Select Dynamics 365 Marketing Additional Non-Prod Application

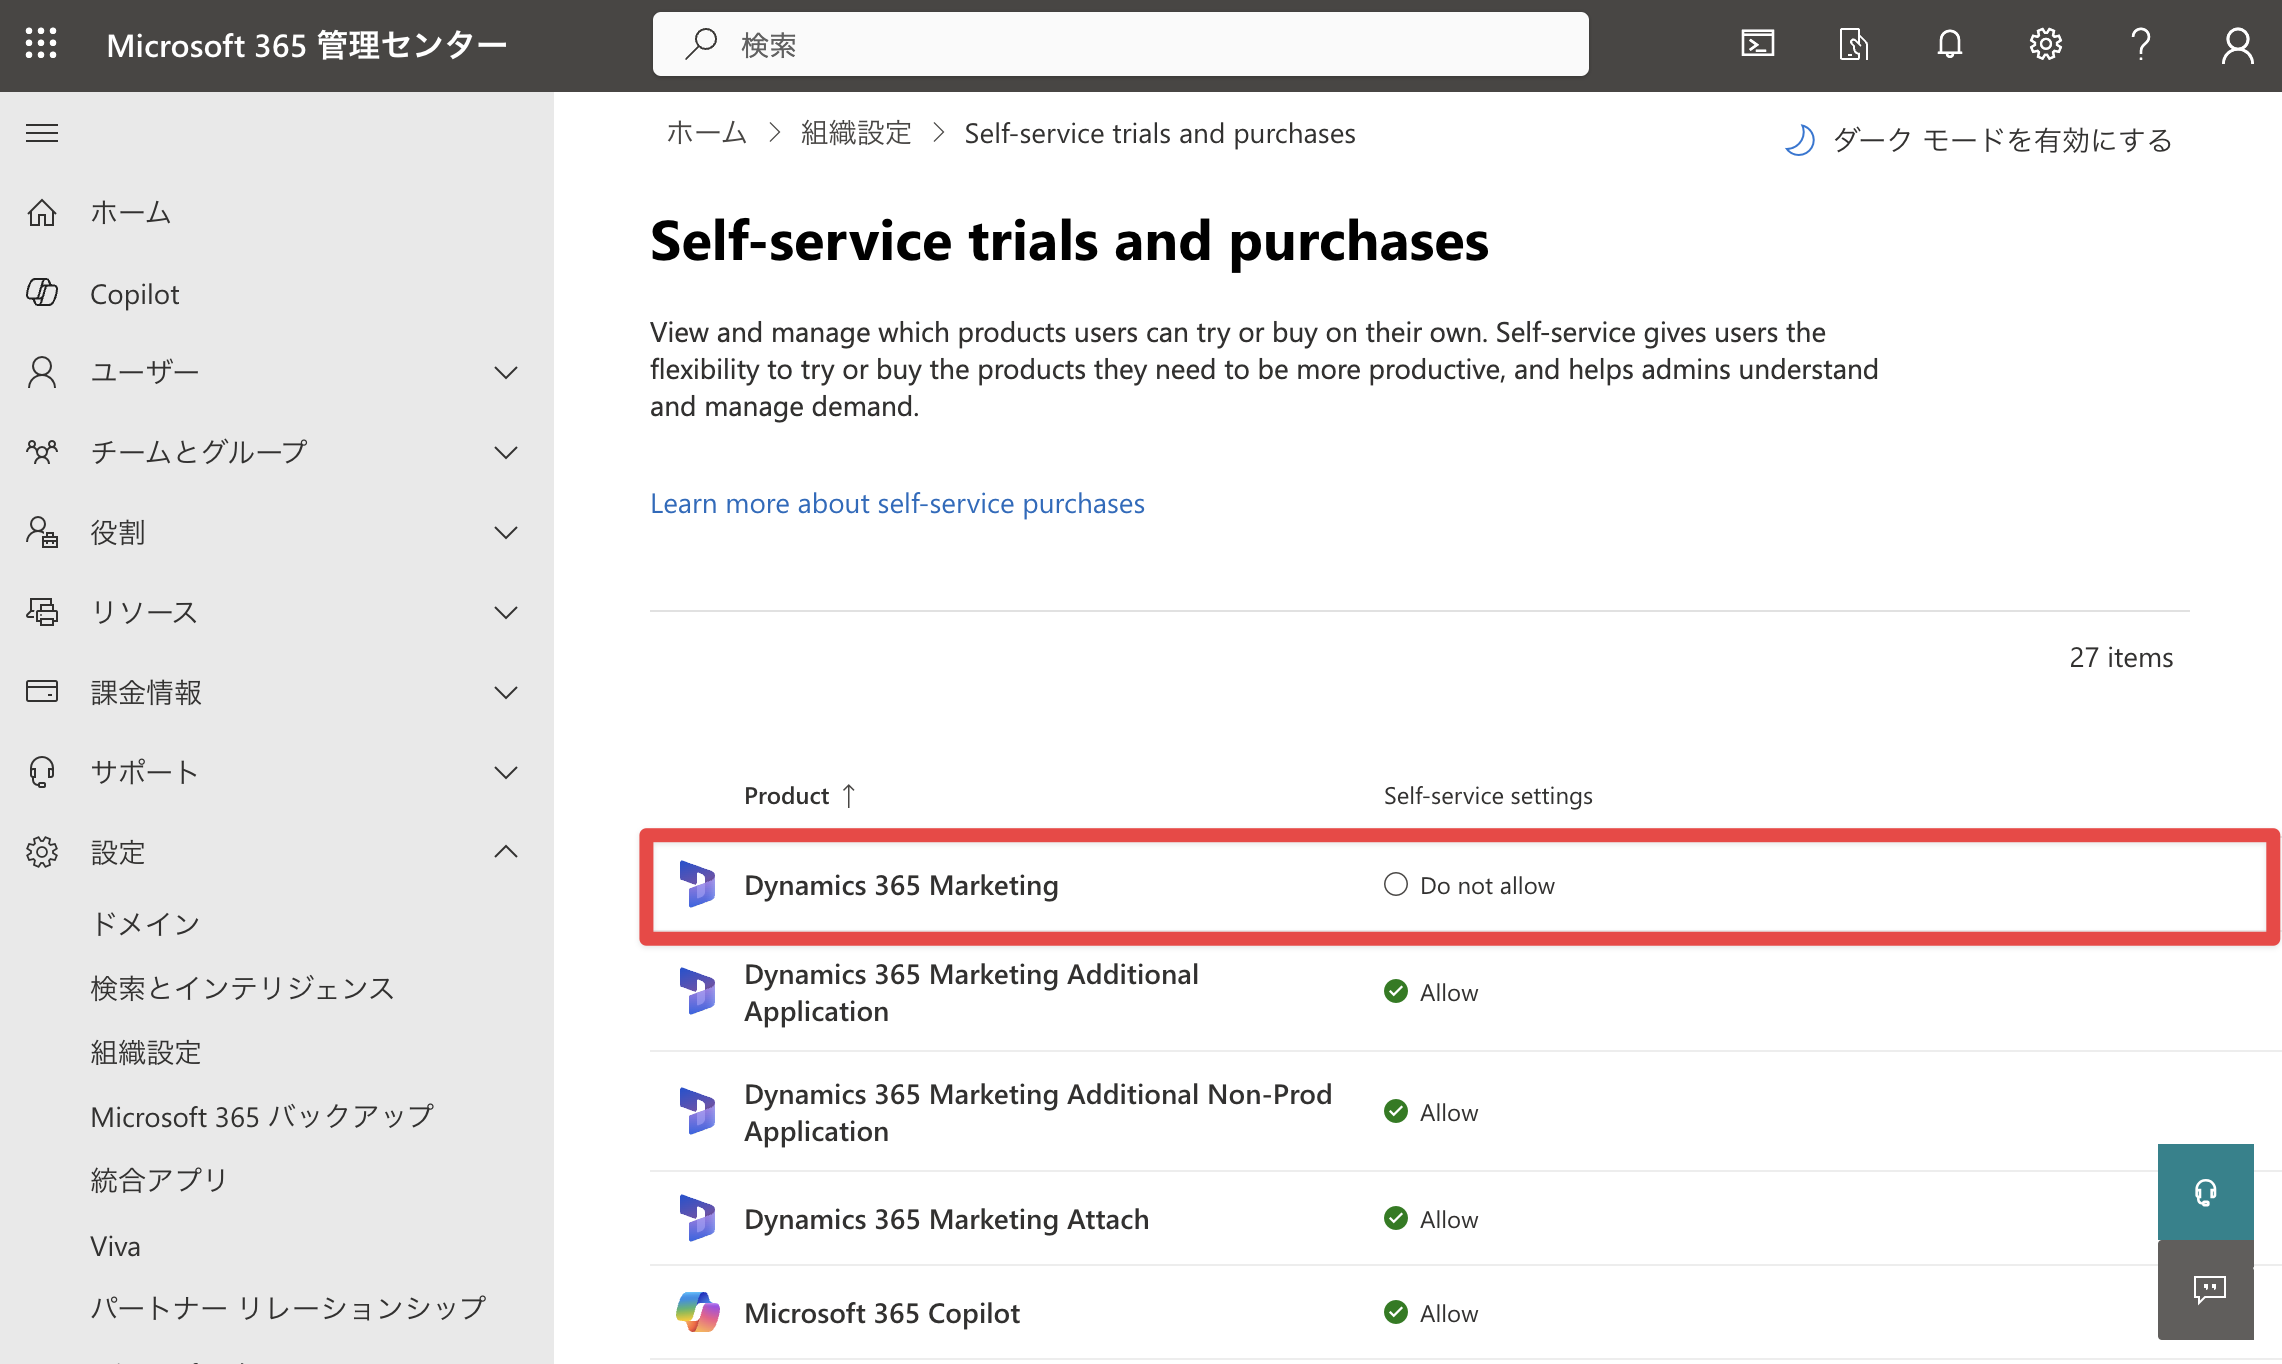click(1466, 1112)
